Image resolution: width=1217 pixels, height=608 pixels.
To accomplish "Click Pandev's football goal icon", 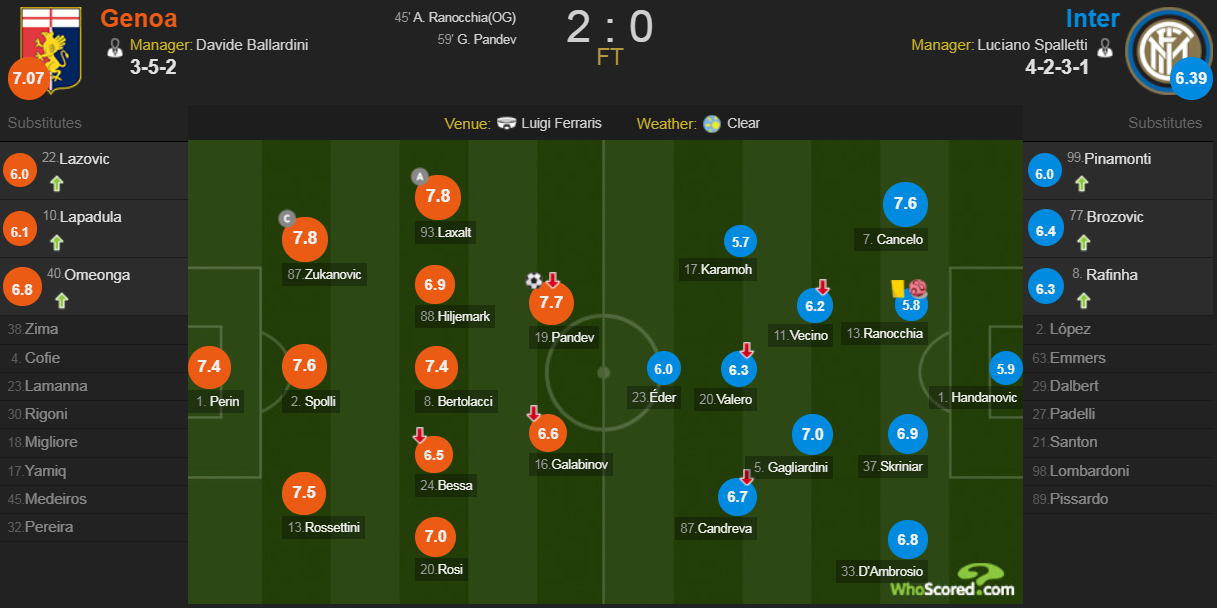I will [535, 280].
